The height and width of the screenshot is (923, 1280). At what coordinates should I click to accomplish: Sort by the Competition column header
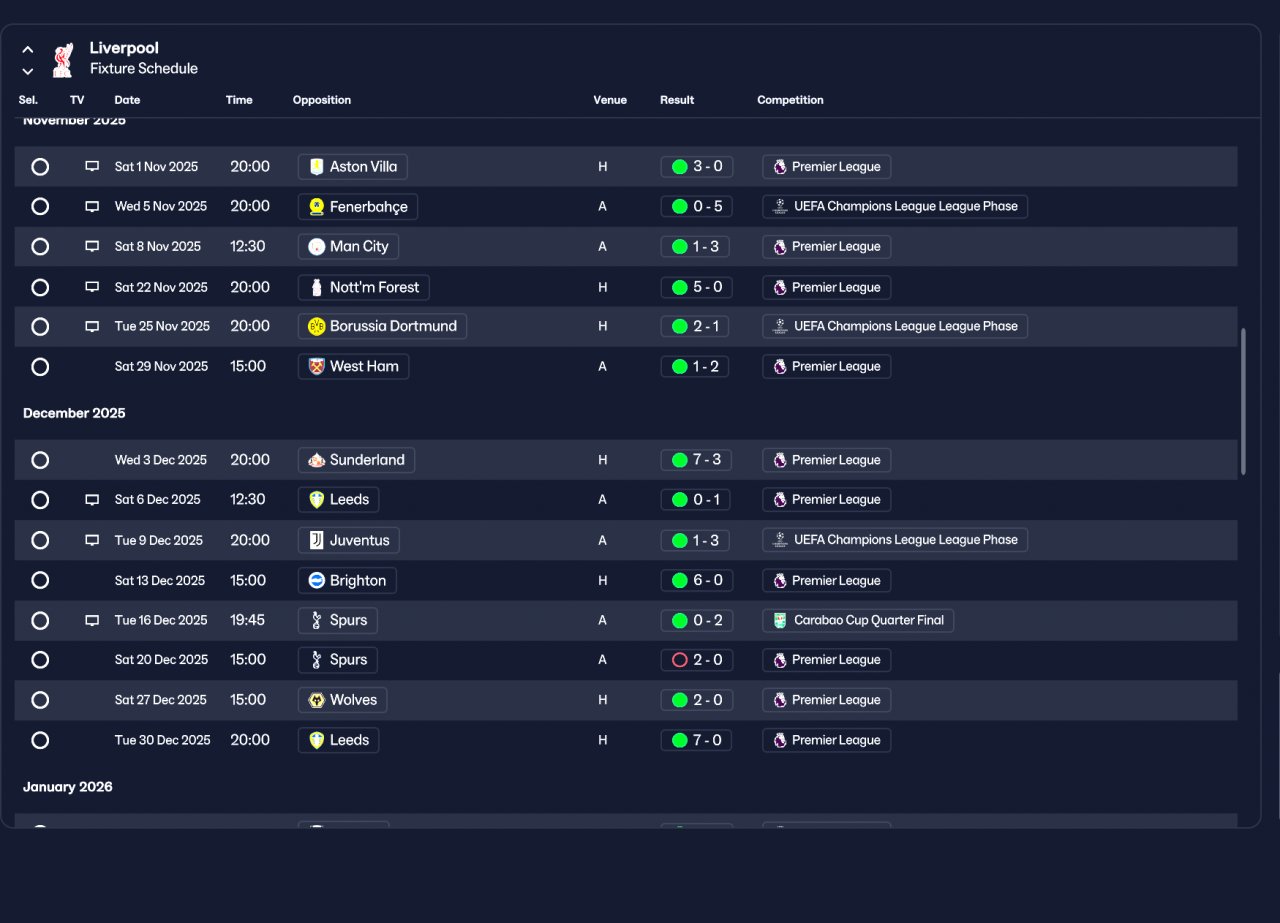coord(790,100)
